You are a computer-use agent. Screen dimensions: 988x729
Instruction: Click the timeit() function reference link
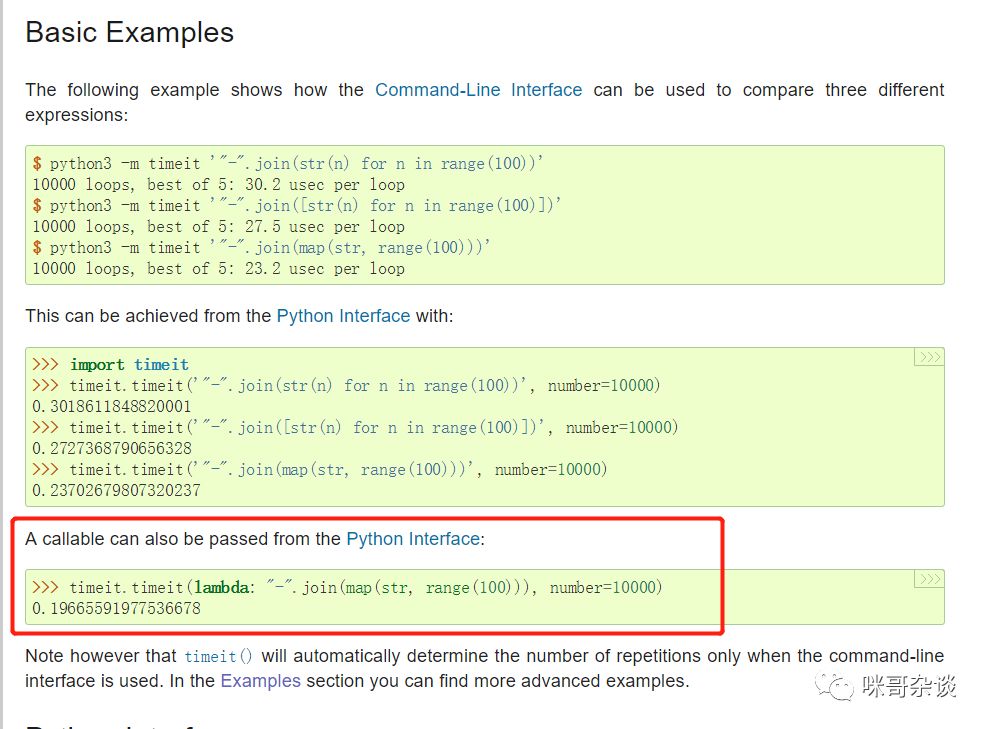pos(218,657)
